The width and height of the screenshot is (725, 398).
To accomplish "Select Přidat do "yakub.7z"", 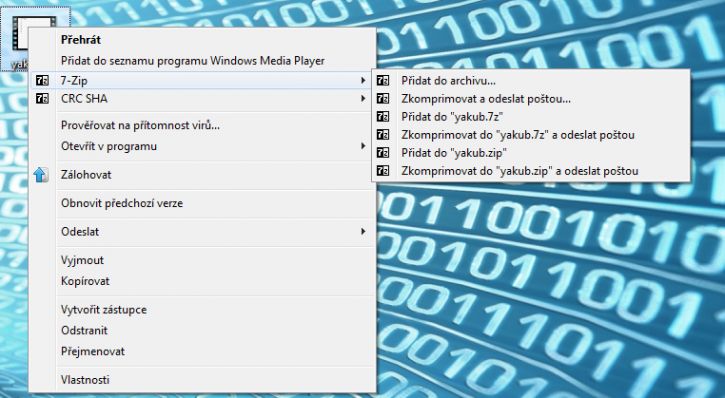I will click(531, 116).
